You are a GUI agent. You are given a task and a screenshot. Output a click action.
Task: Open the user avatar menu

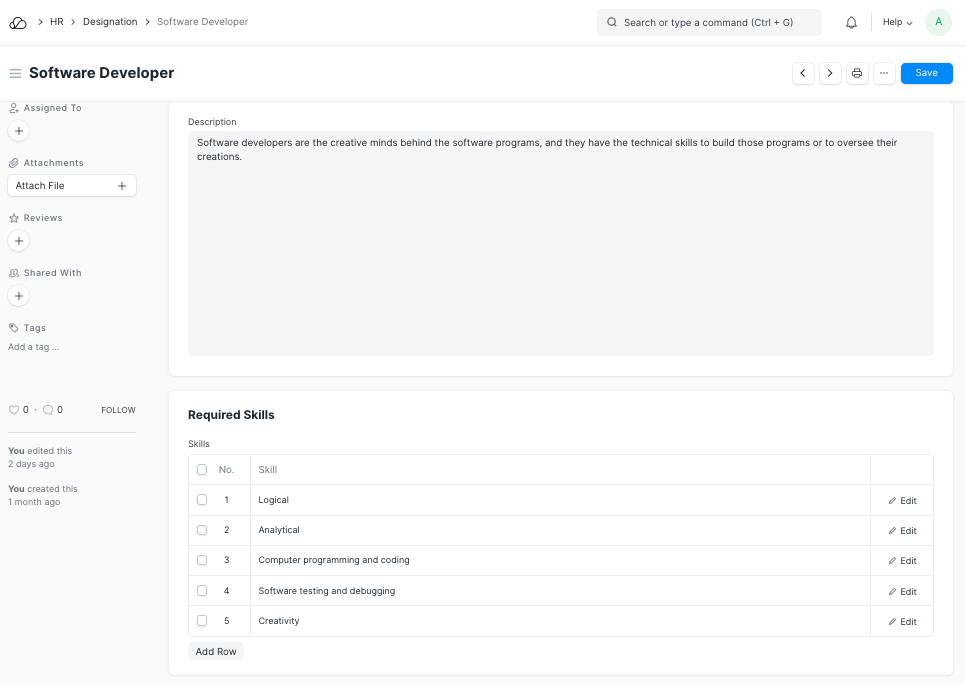(x=938, y=22)
